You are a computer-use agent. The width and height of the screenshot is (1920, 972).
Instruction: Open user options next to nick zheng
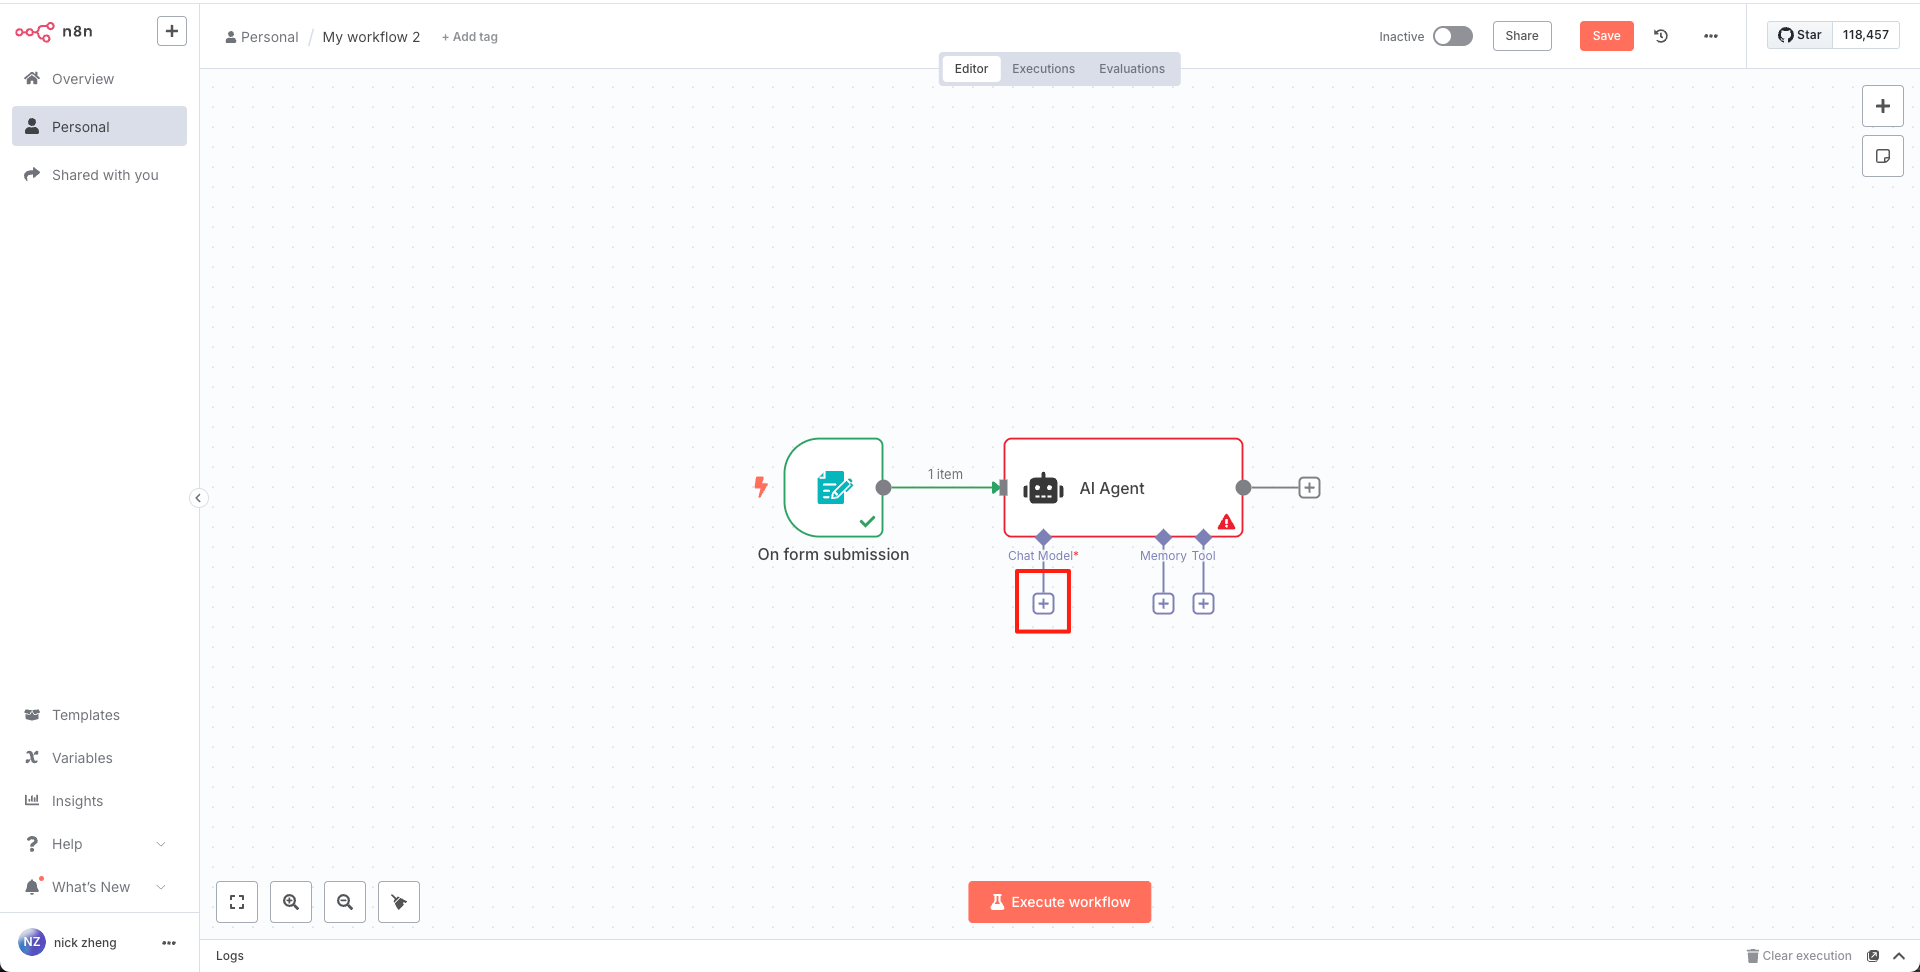tap(169, 943)
